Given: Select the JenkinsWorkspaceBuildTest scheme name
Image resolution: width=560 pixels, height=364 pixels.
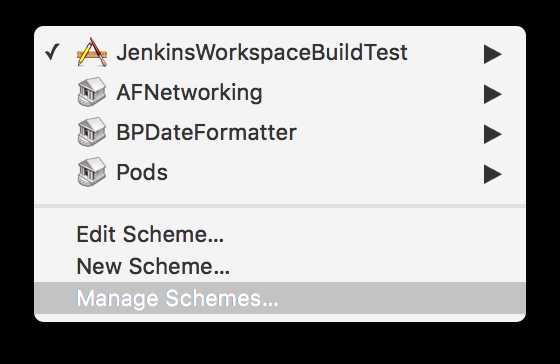Looking at the screenshot, I should click(x=262, y=53).
